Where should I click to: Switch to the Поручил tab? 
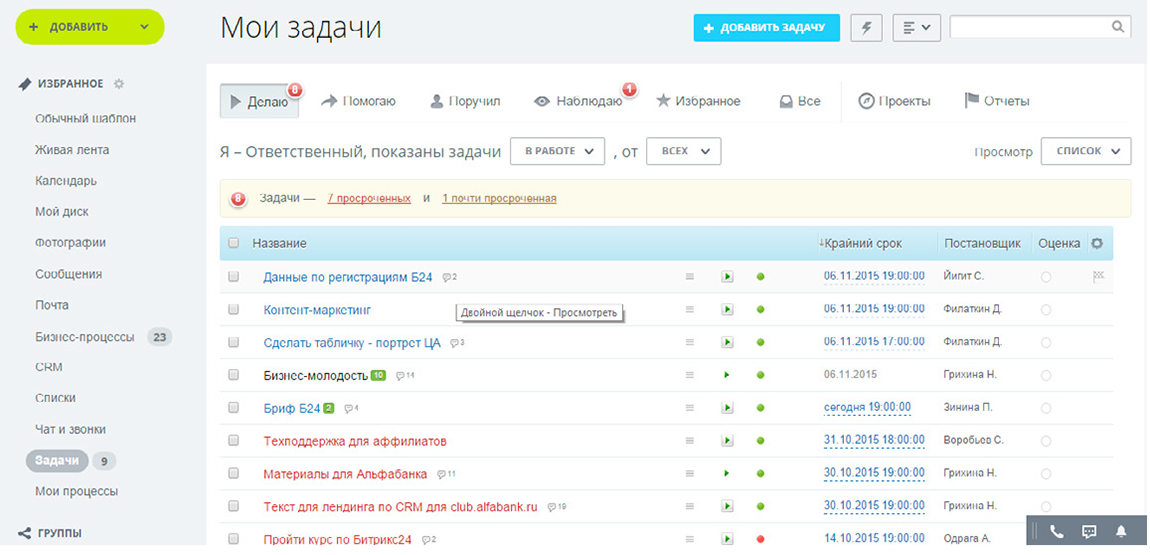465,101
